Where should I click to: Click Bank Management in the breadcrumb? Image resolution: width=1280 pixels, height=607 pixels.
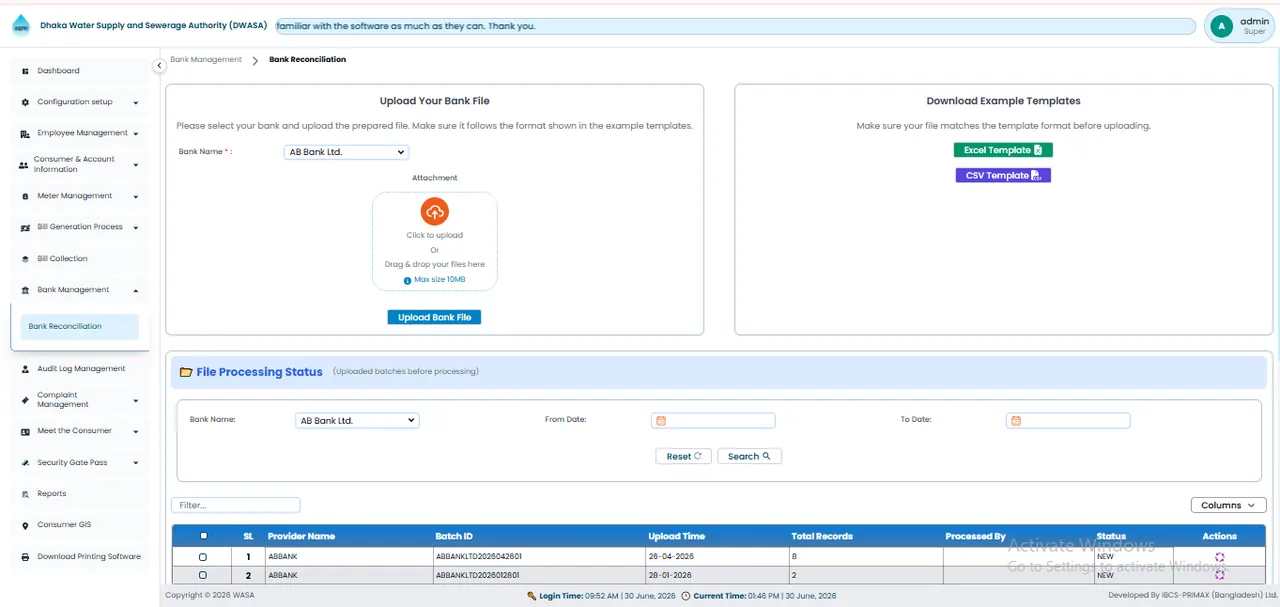pos(206,60)
